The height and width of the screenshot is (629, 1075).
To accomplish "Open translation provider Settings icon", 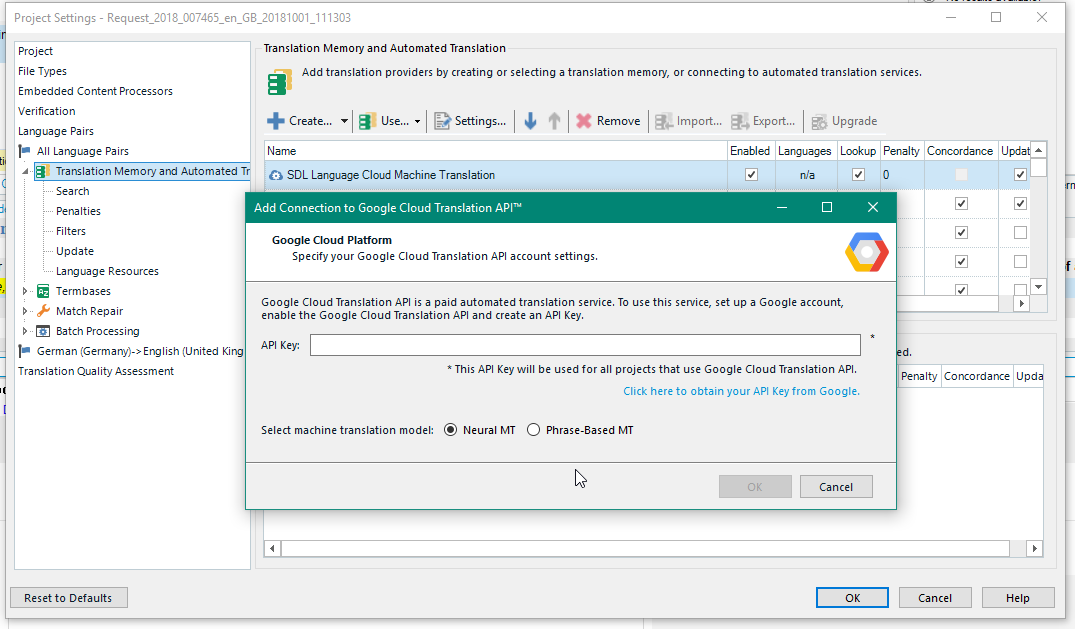I will 442,121.
